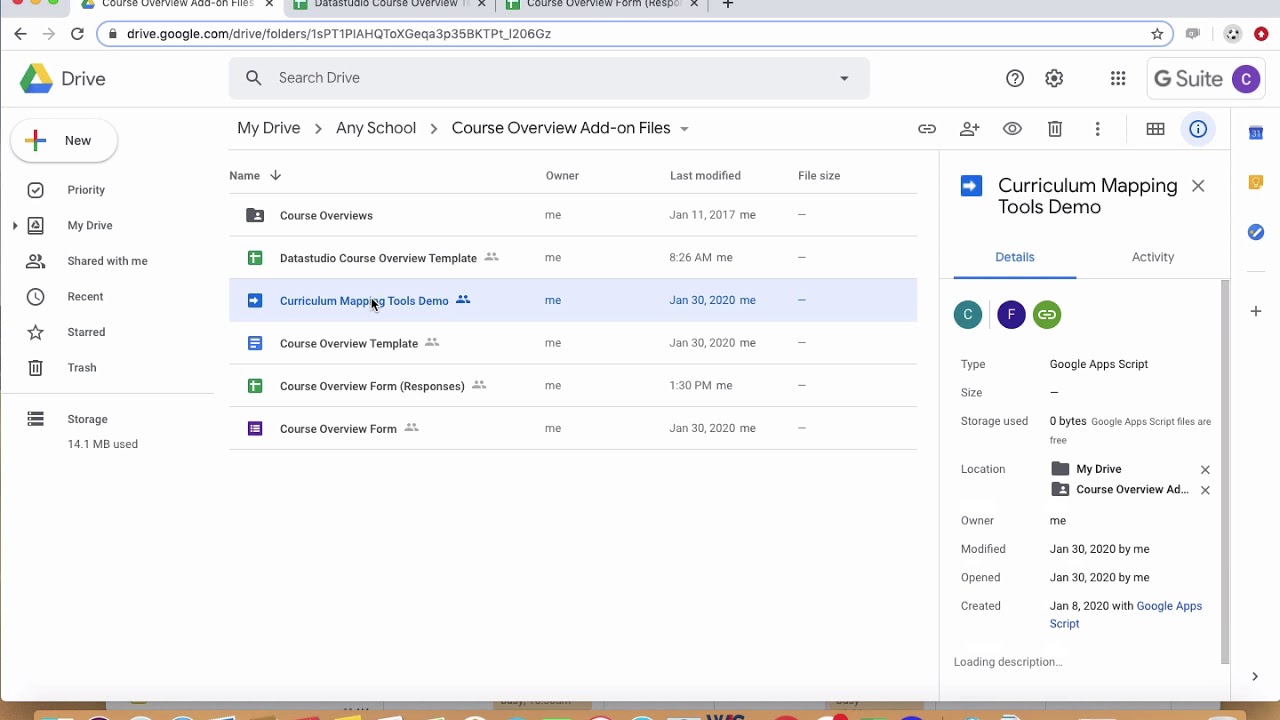
Task: Click the trash remove icon in toolbar
Action: [x=1055, y=129]
